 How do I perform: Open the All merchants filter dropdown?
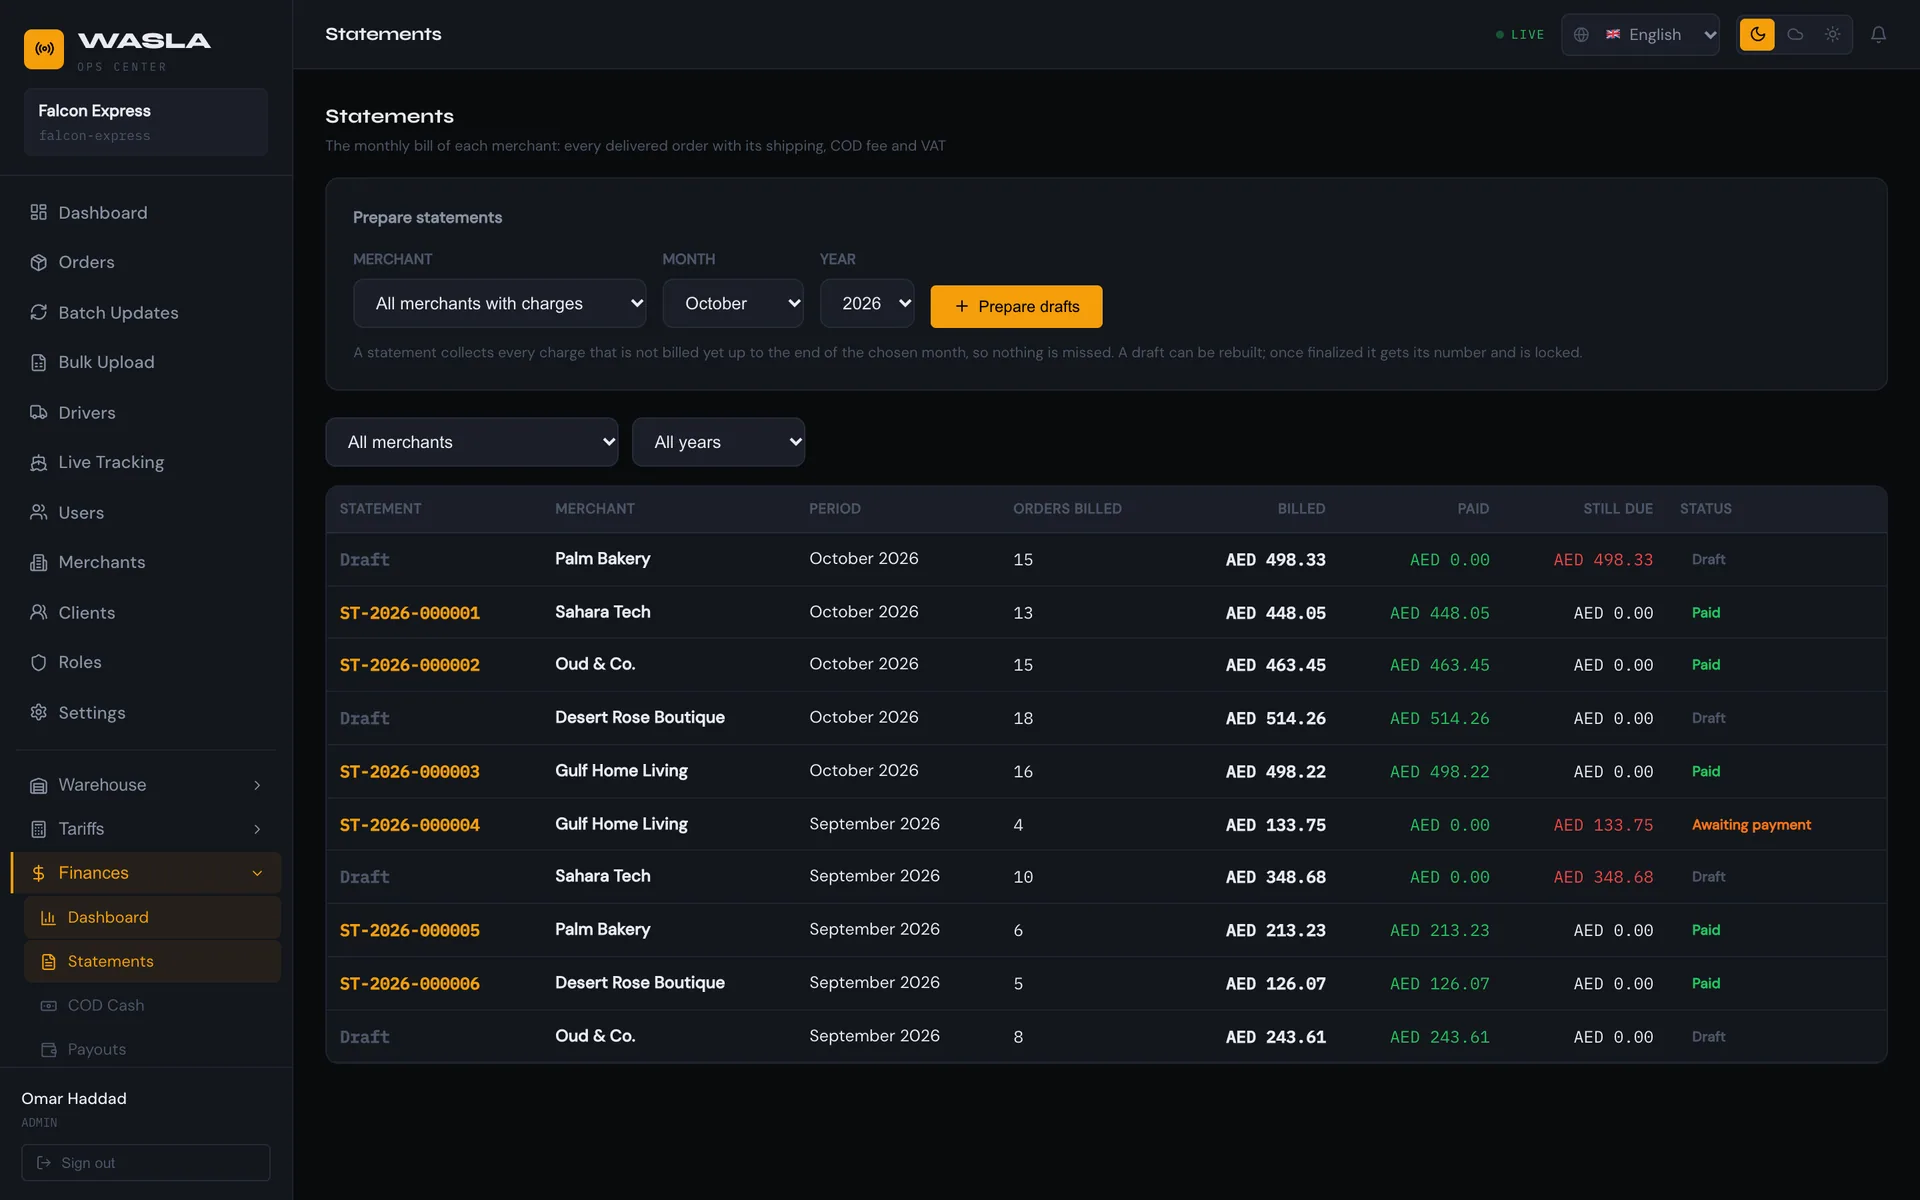[472, 442]
